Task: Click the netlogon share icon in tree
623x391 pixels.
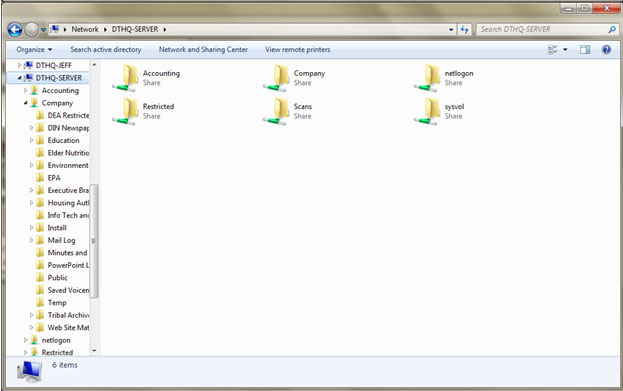Action: (34, 340)
